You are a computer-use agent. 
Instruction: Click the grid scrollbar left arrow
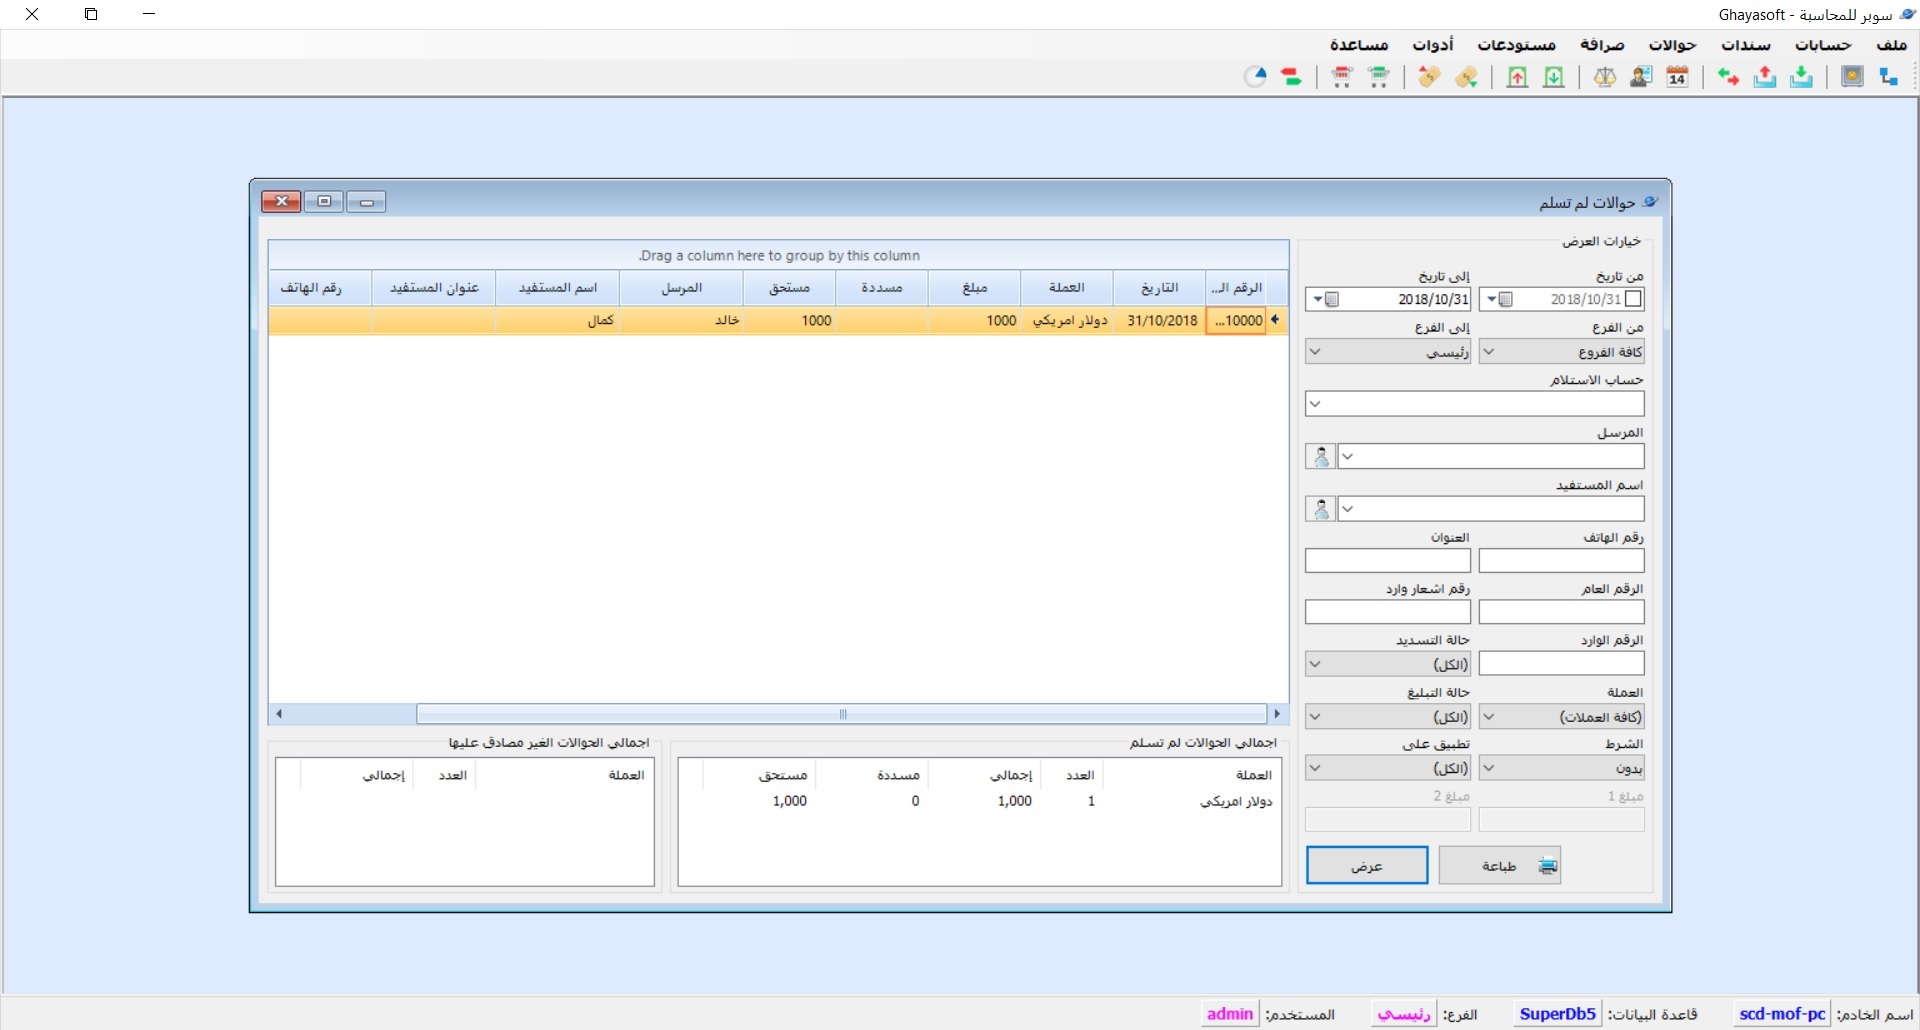point(279,714)
